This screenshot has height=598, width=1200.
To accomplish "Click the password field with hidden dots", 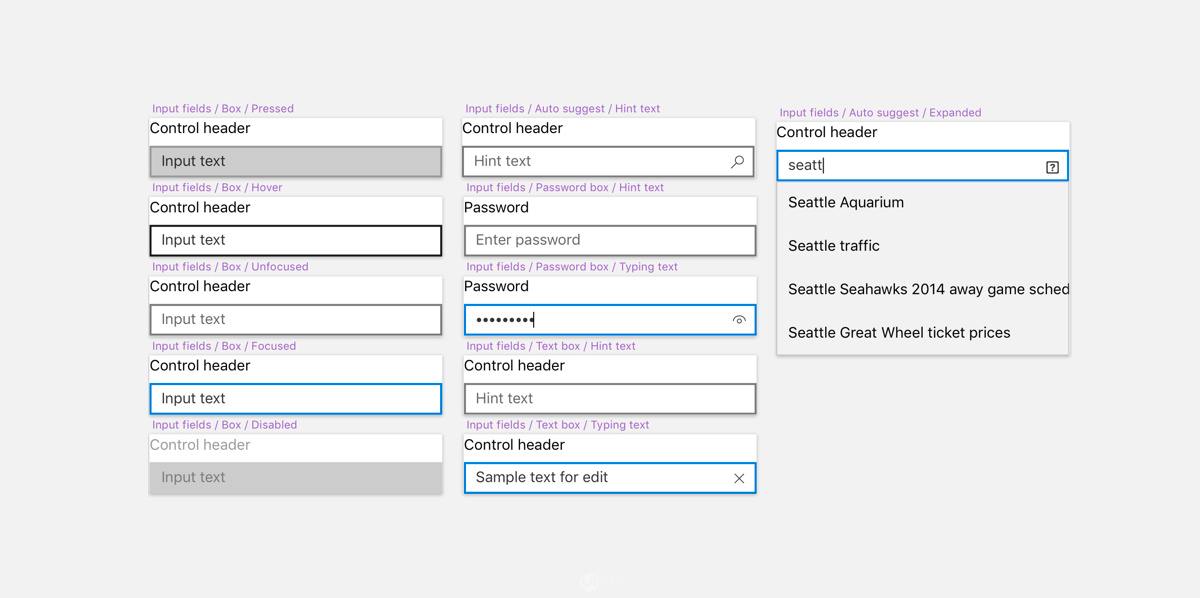I will [x=610, y=320].
